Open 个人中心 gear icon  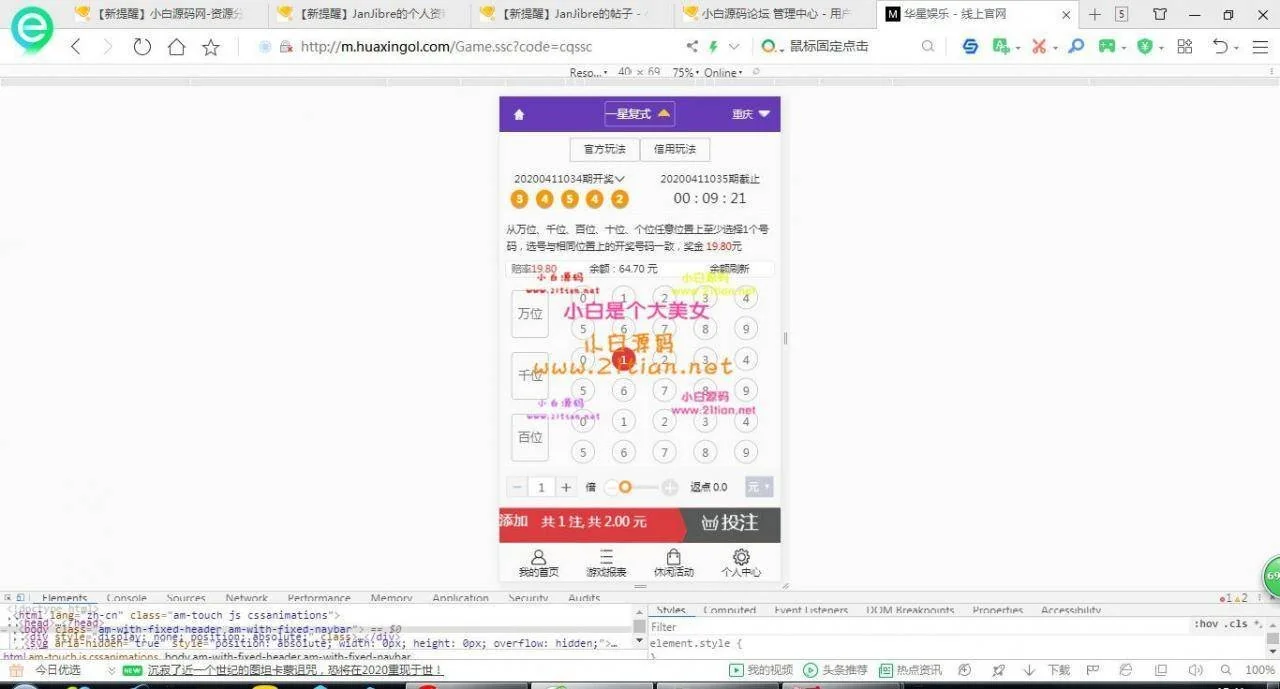tap(741, 563)
